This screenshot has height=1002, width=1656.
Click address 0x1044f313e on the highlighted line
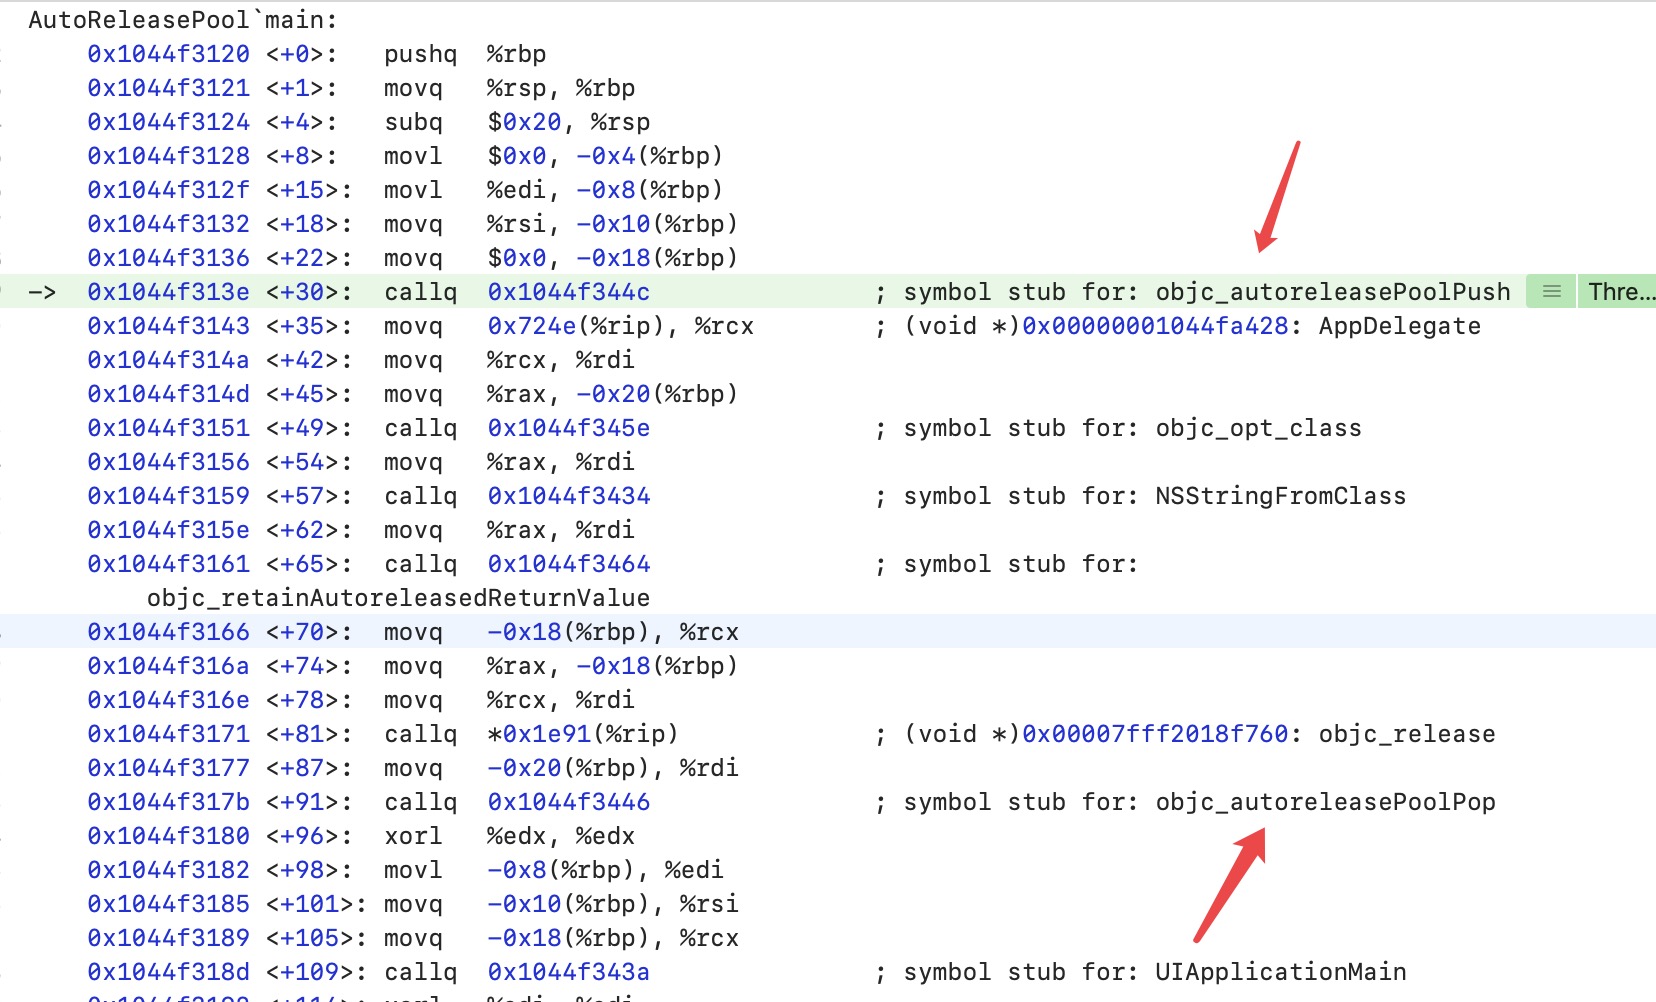pos(168,292)
